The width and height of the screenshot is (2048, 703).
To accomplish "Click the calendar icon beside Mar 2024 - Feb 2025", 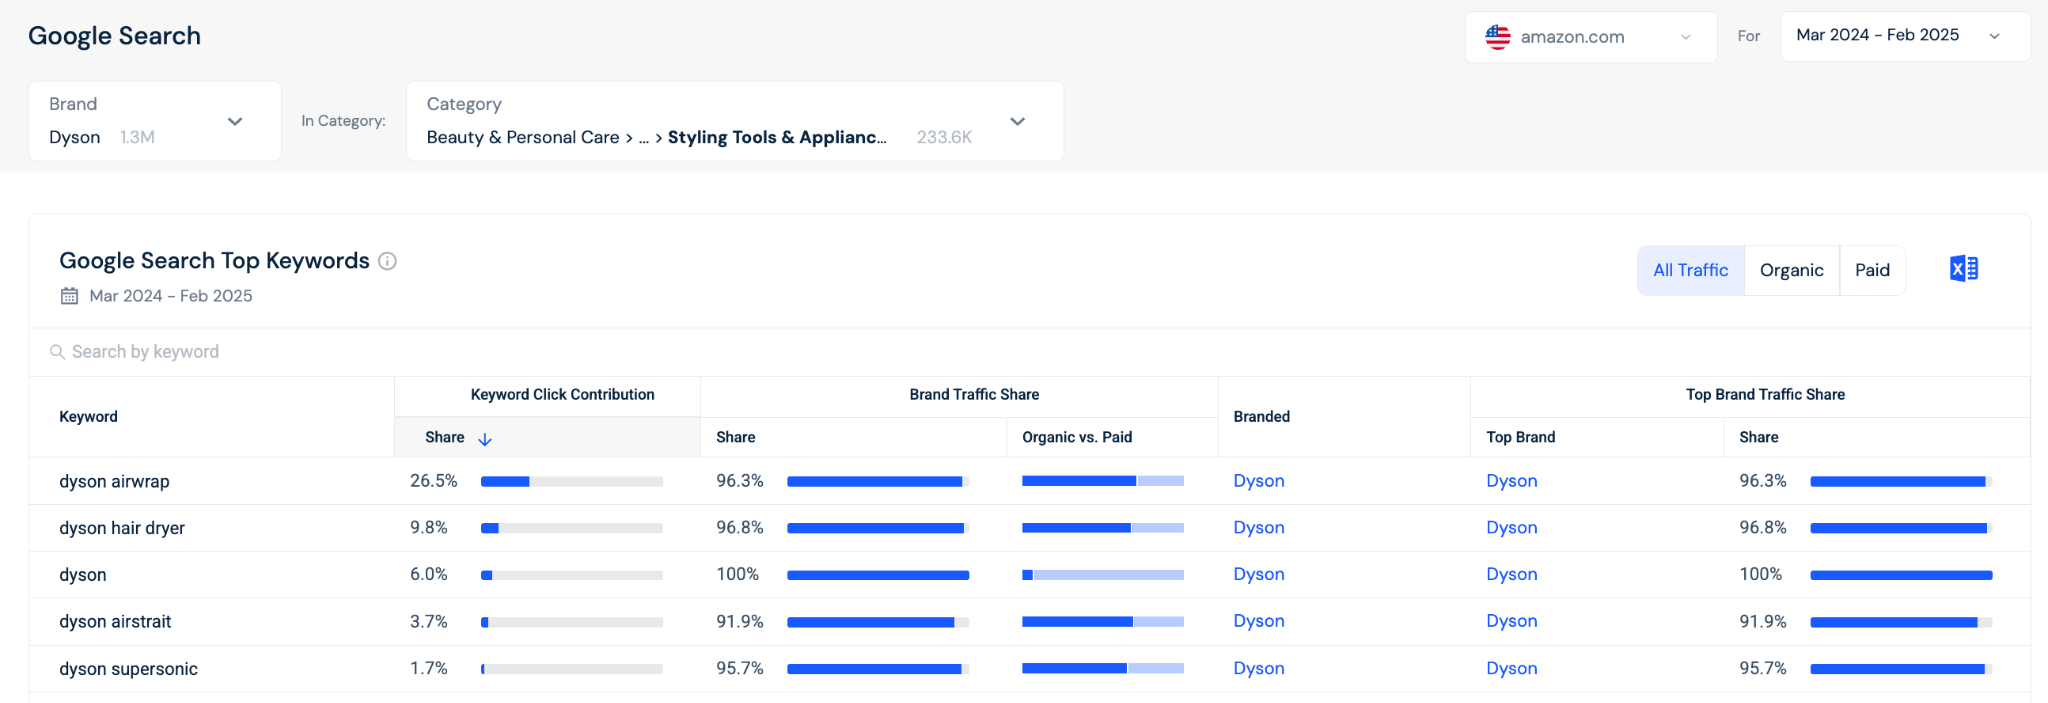I will (69, 296).
